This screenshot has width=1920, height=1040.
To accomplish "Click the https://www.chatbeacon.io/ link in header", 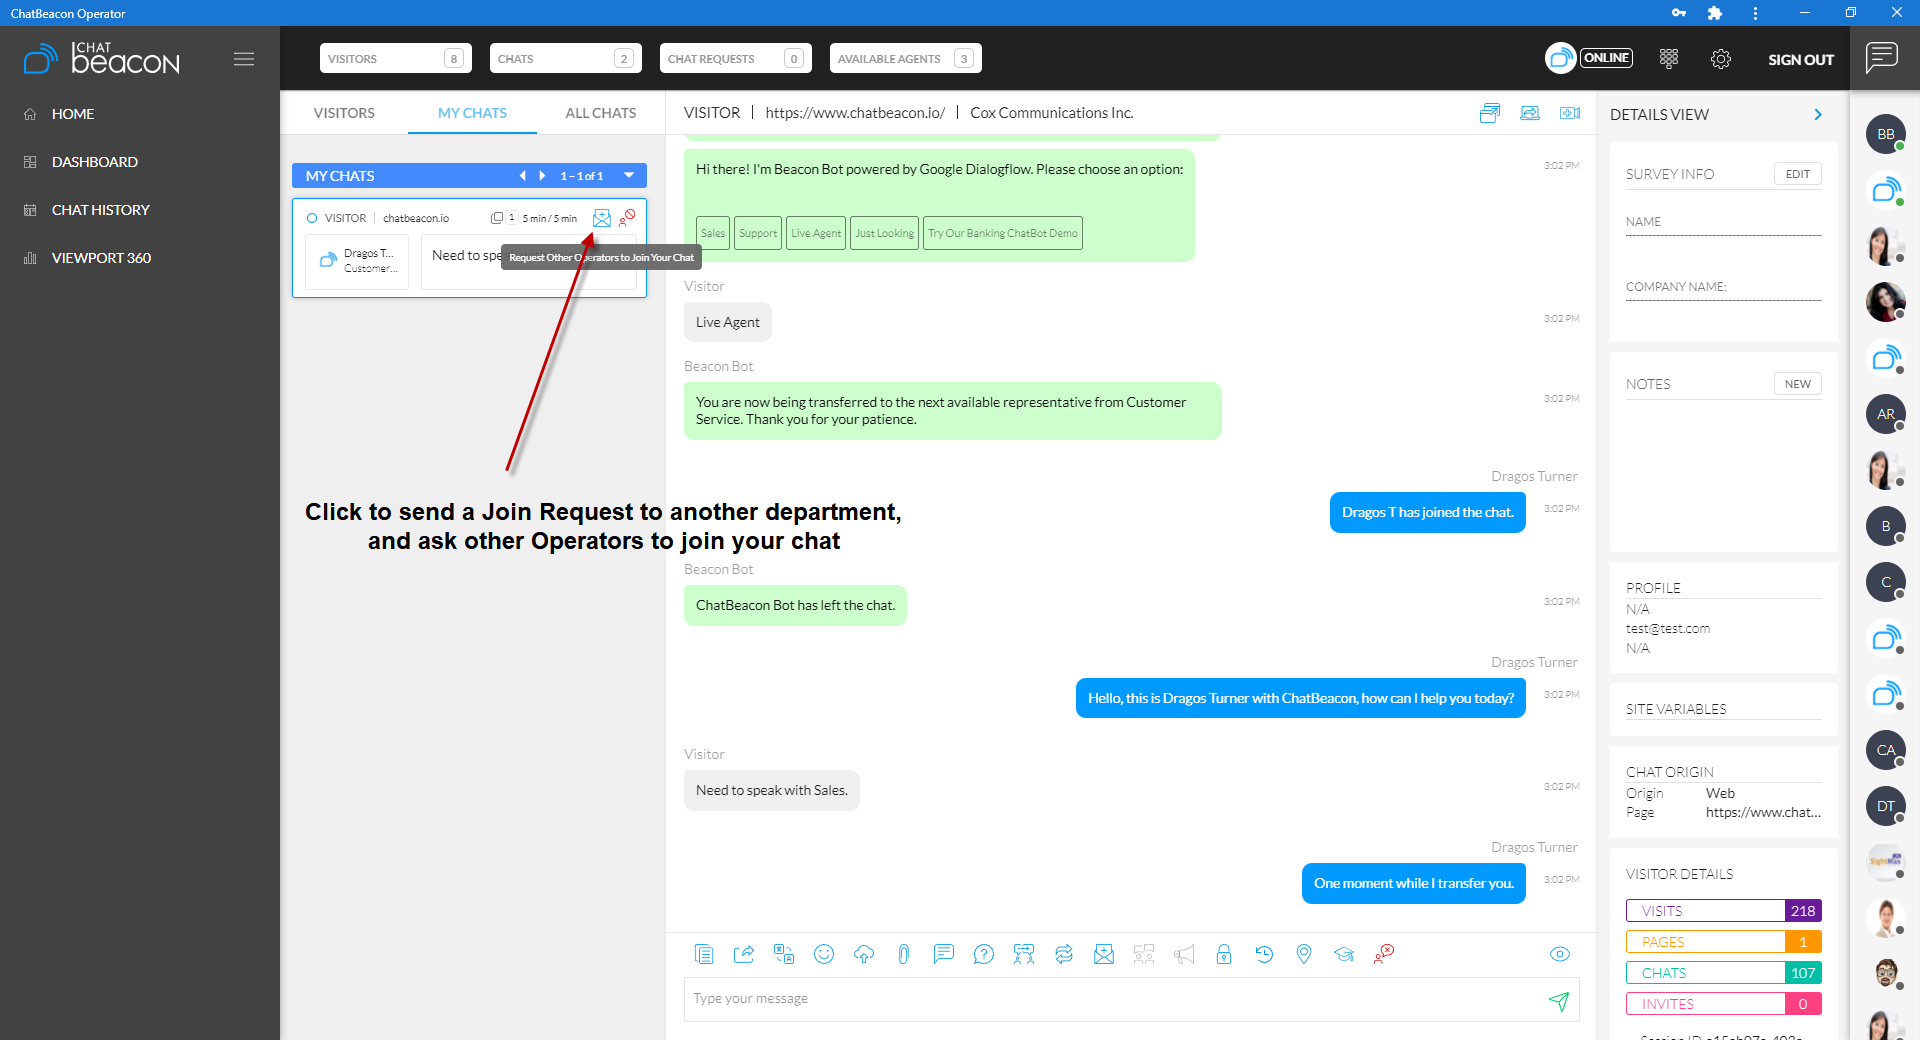I will pos(855,113).
